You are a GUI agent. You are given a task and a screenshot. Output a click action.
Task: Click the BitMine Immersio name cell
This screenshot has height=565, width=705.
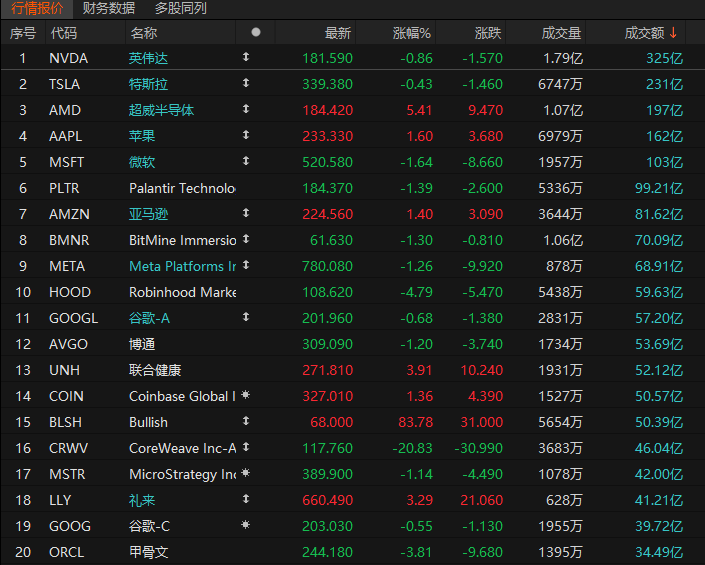[182, 240]
